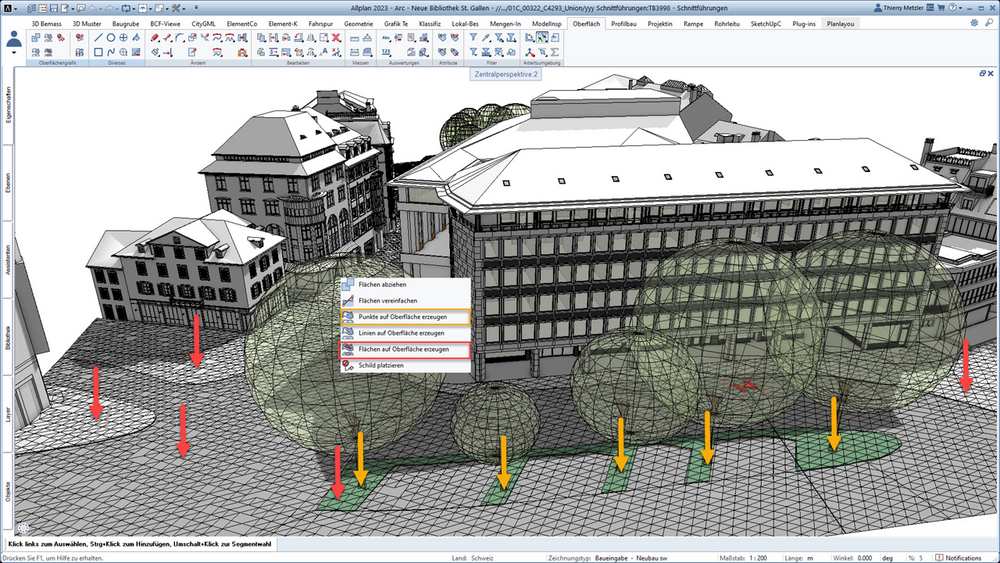Click the search magnifier icon at top right
The width and height of the screenshot is (1000, 563).
tap(989, 23)
